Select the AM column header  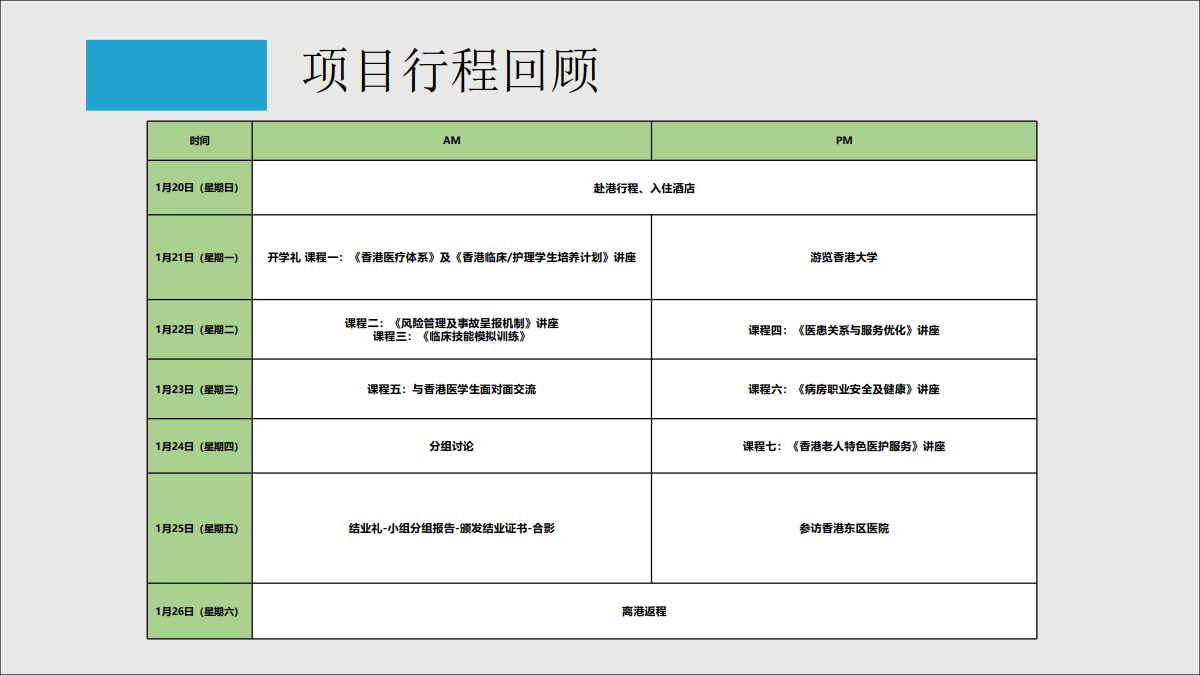452,141
